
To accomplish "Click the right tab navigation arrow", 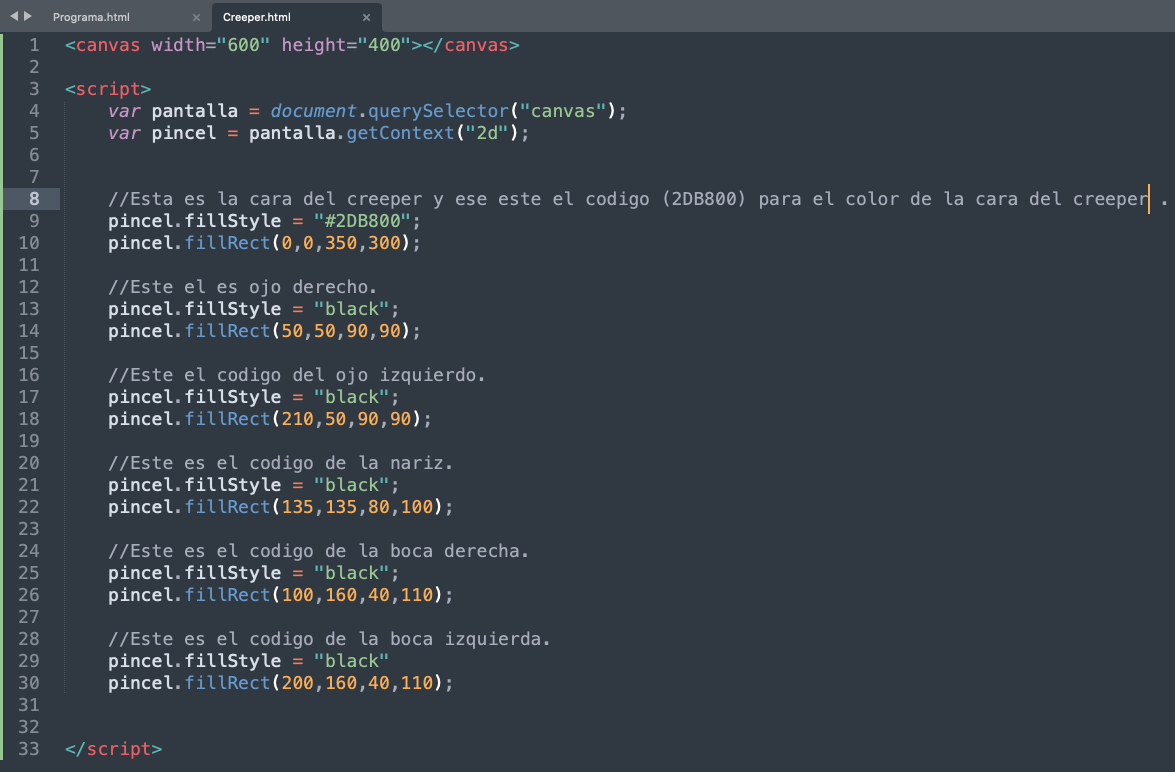I will pos(28,16).
